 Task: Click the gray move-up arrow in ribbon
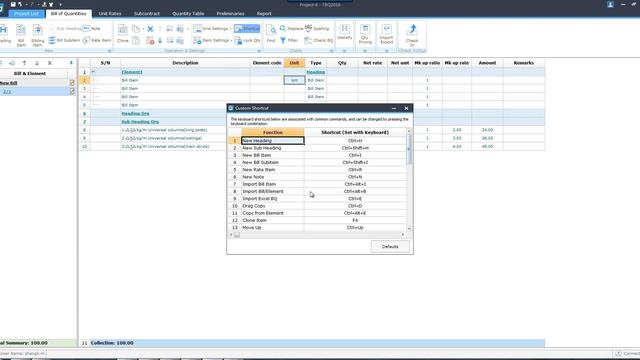(x=160, y=29)
